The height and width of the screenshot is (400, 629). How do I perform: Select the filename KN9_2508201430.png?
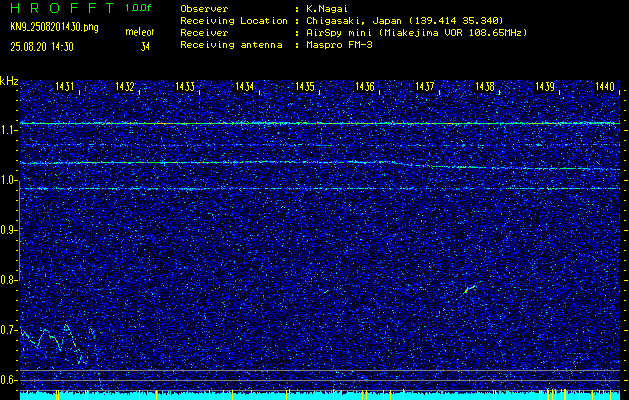click(54, 27)
